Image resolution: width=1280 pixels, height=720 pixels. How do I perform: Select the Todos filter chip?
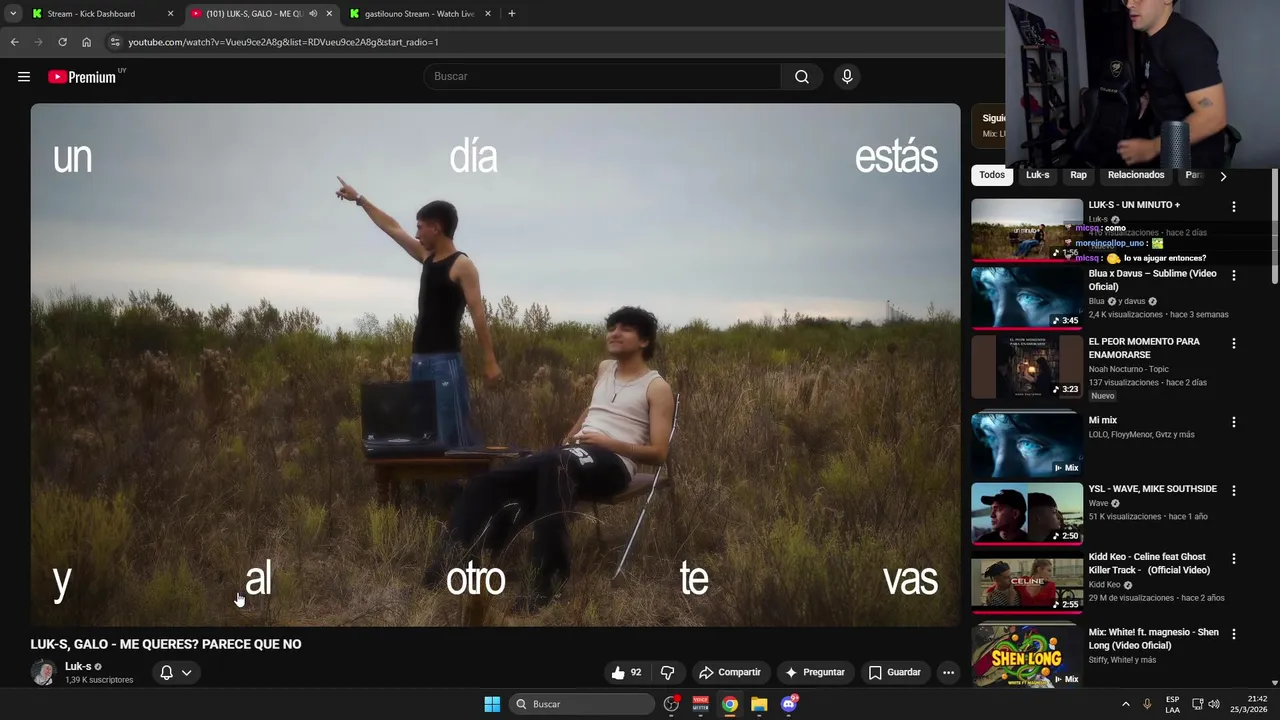(992, 175)
